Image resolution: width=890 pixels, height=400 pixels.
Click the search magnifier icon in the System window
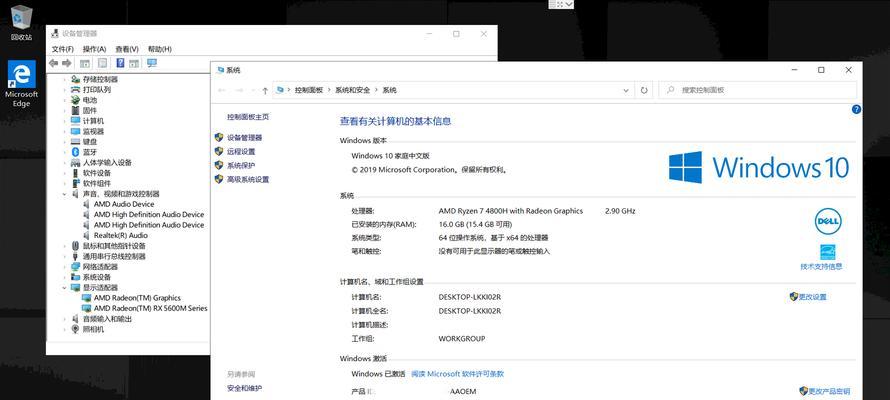[x=671, y=90]
